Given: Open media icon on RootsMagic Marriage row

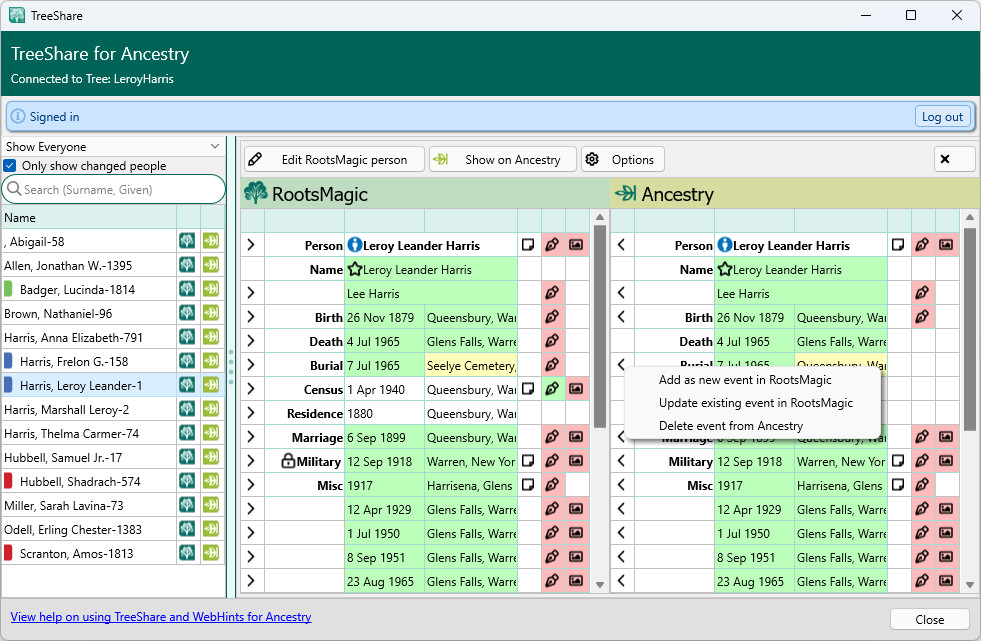Looking at the screenshot, I should pyautogui.click(x=576, y=437).
